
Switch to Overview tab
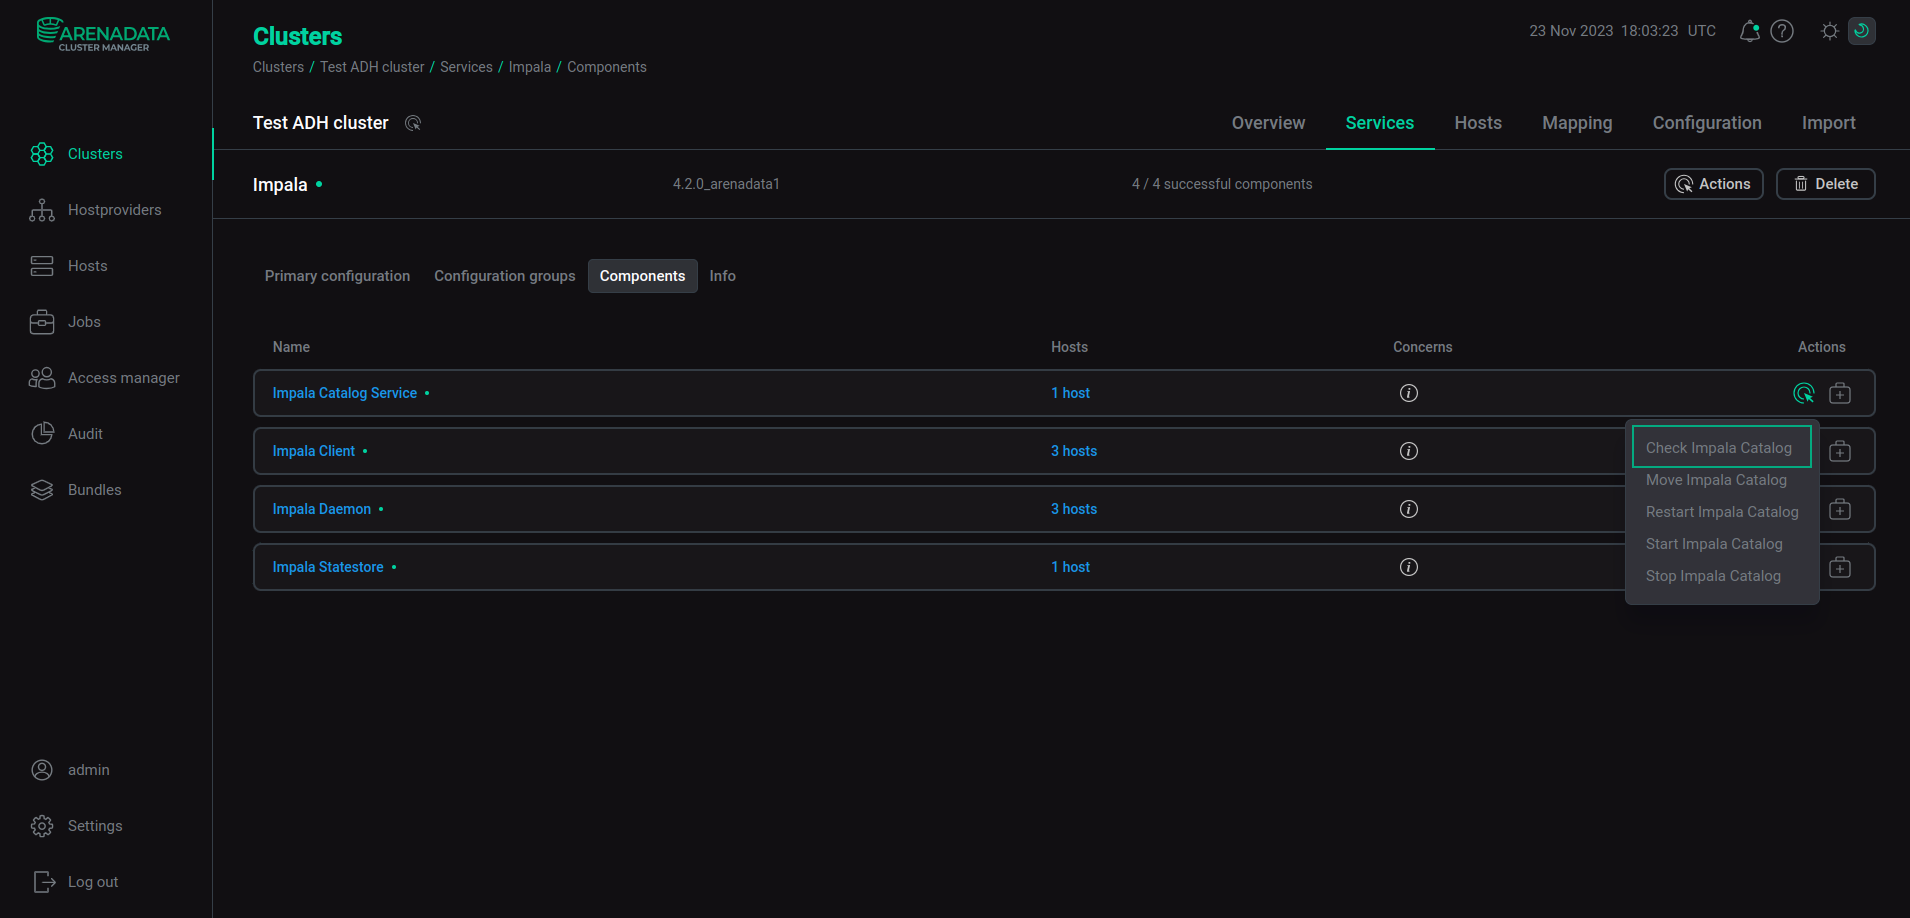(x=1268, y=123)
